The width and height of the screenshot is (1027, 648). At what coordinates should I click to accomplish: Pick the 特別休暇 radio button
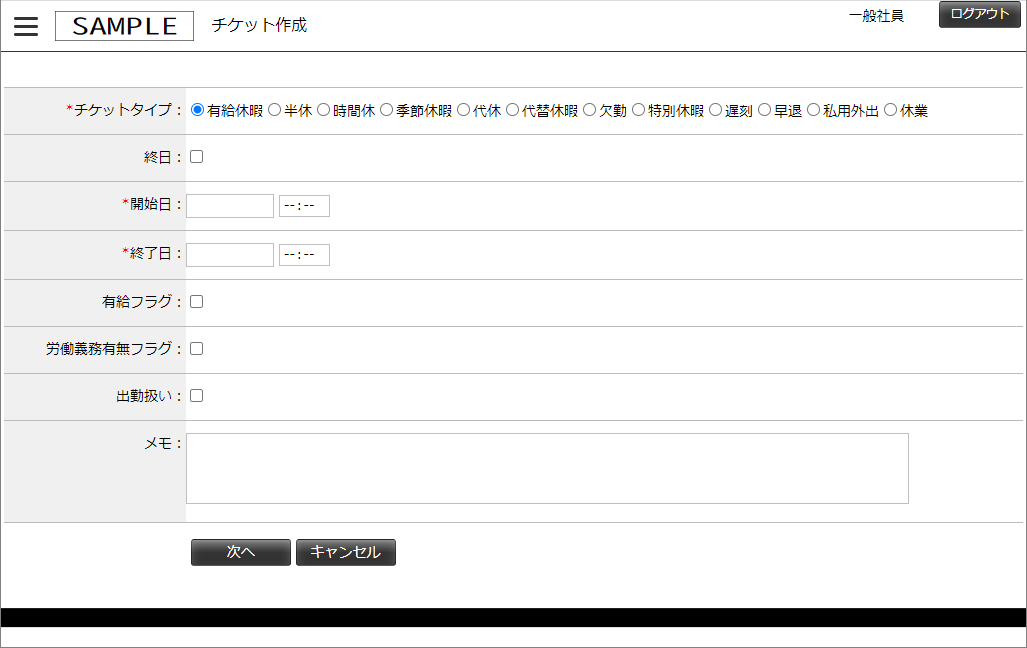click(639, 110)
